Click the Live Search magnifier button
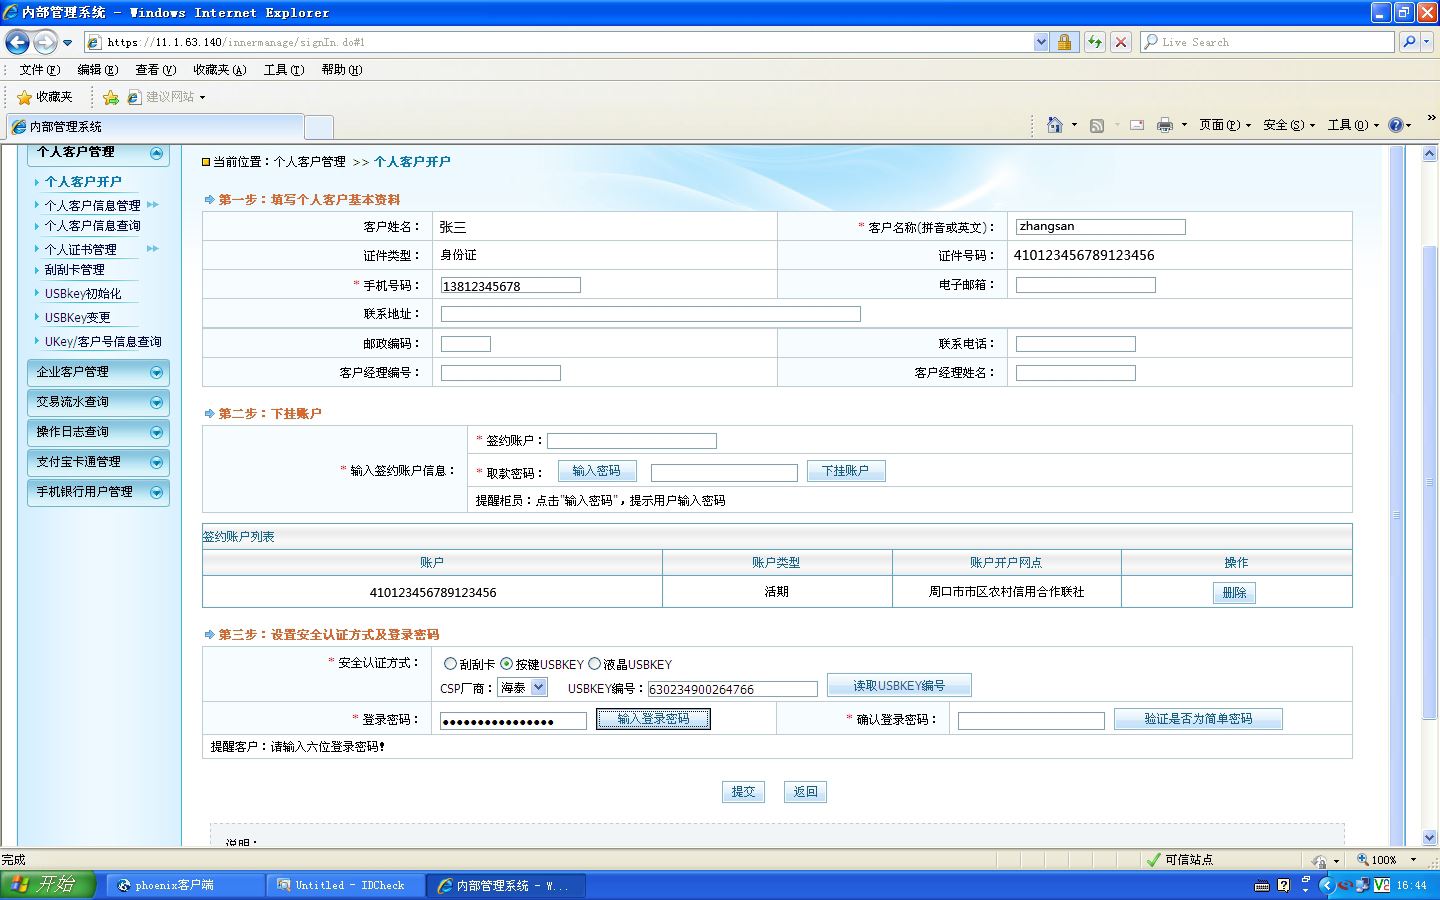The width and height of the screenshot is (1440, 900). coord(1409,42)
